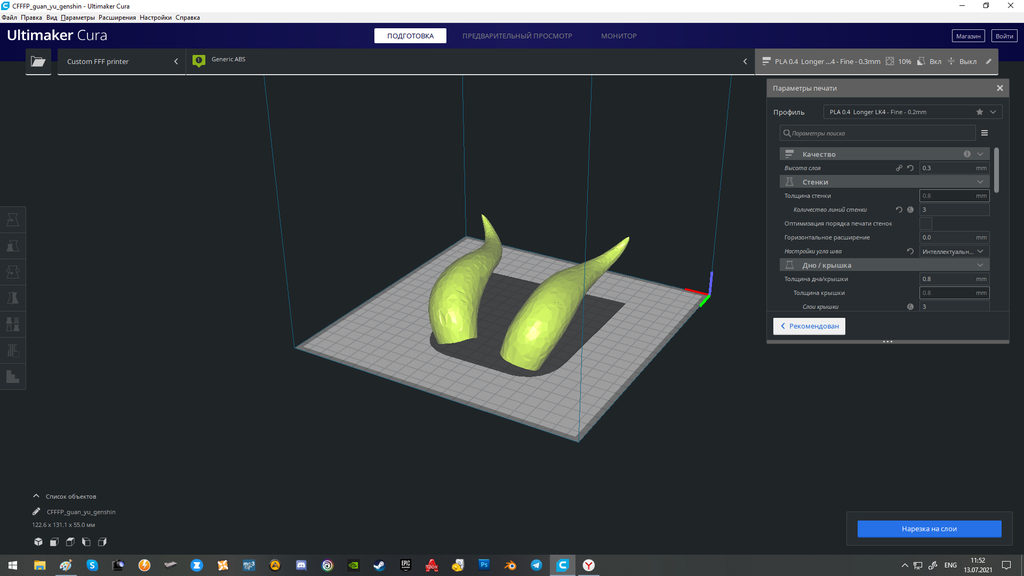Toggle wall print order optimization checkbox
This screenshot has height=576, width=1024.
click(x=926, y=223)
